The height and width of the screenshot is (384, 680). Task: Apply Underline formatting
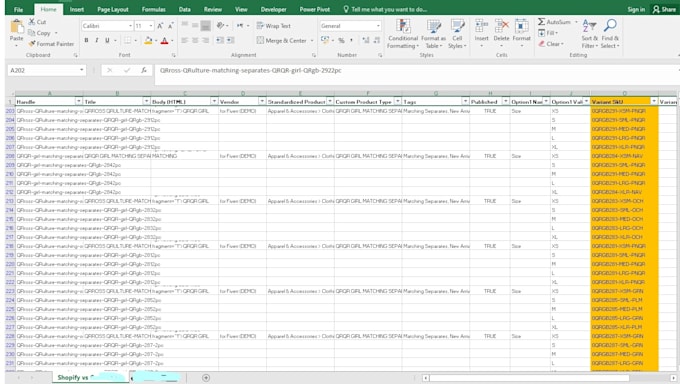pyautogui.click(x=107, y=40)
